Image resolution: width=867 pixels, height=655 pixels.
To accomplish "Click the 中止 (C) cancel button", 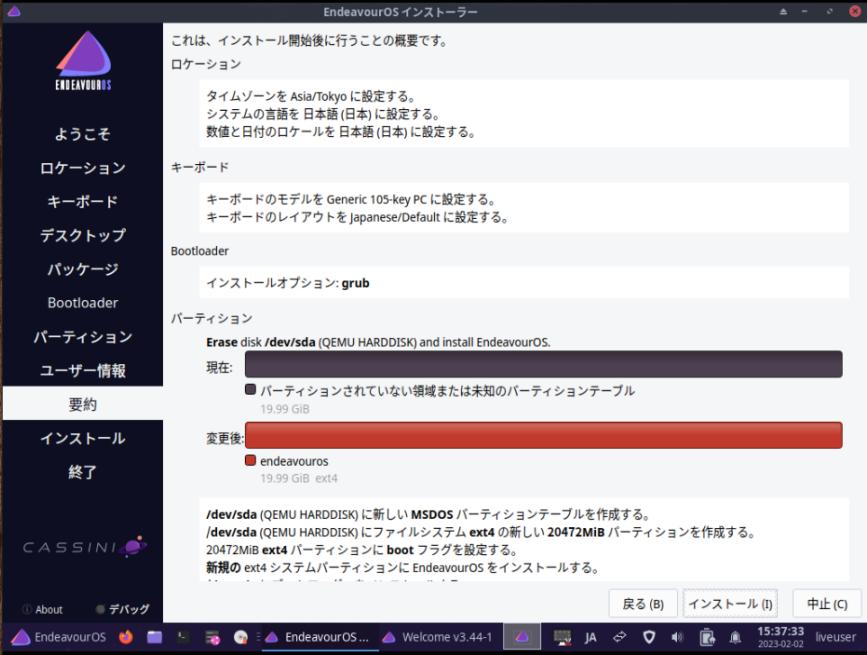I will tap(827, 604).
